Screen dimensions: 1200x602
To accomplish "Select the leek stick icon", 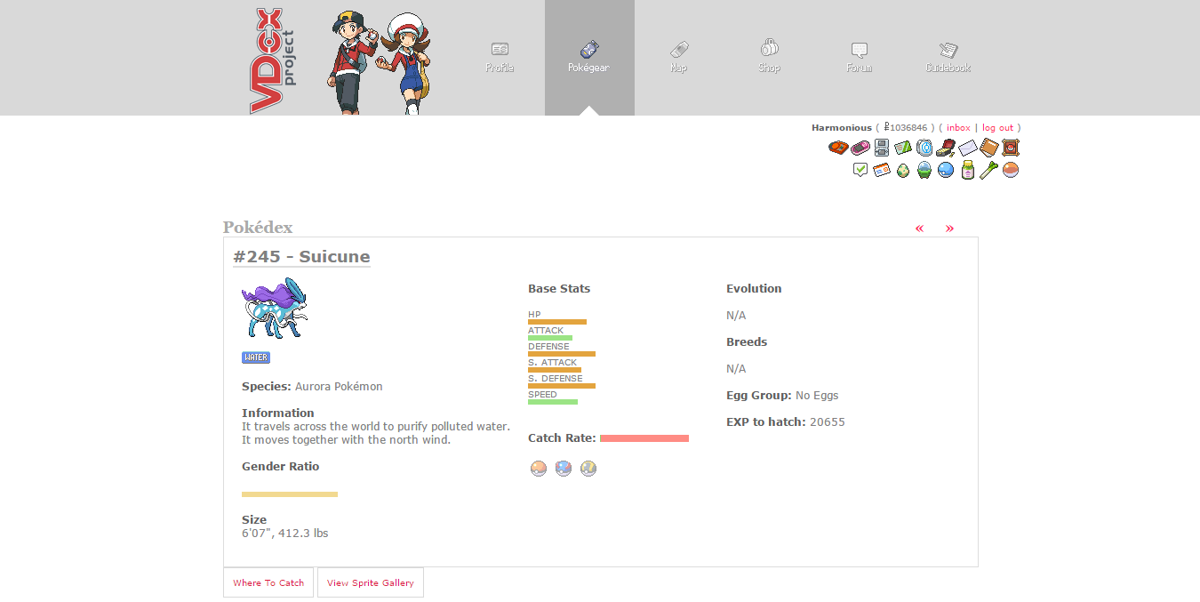I will (x=989, y=170).
